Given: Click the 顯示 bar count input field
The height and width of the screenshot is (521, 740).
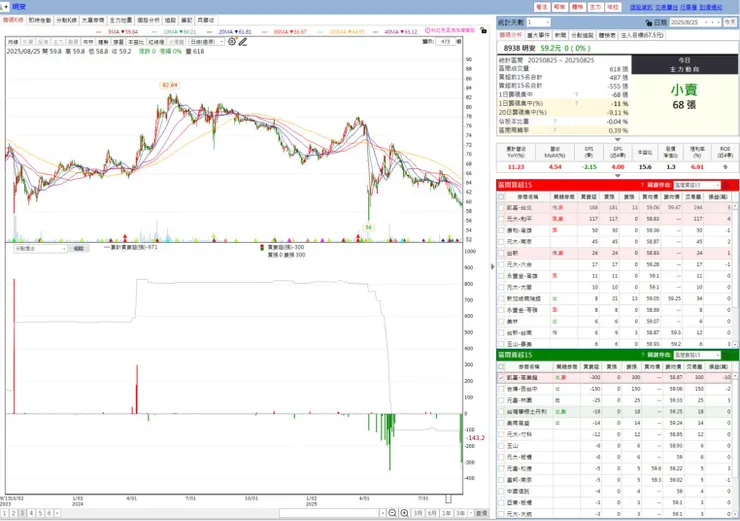Looking at the screenshot, I should click(x=447, y=42).
